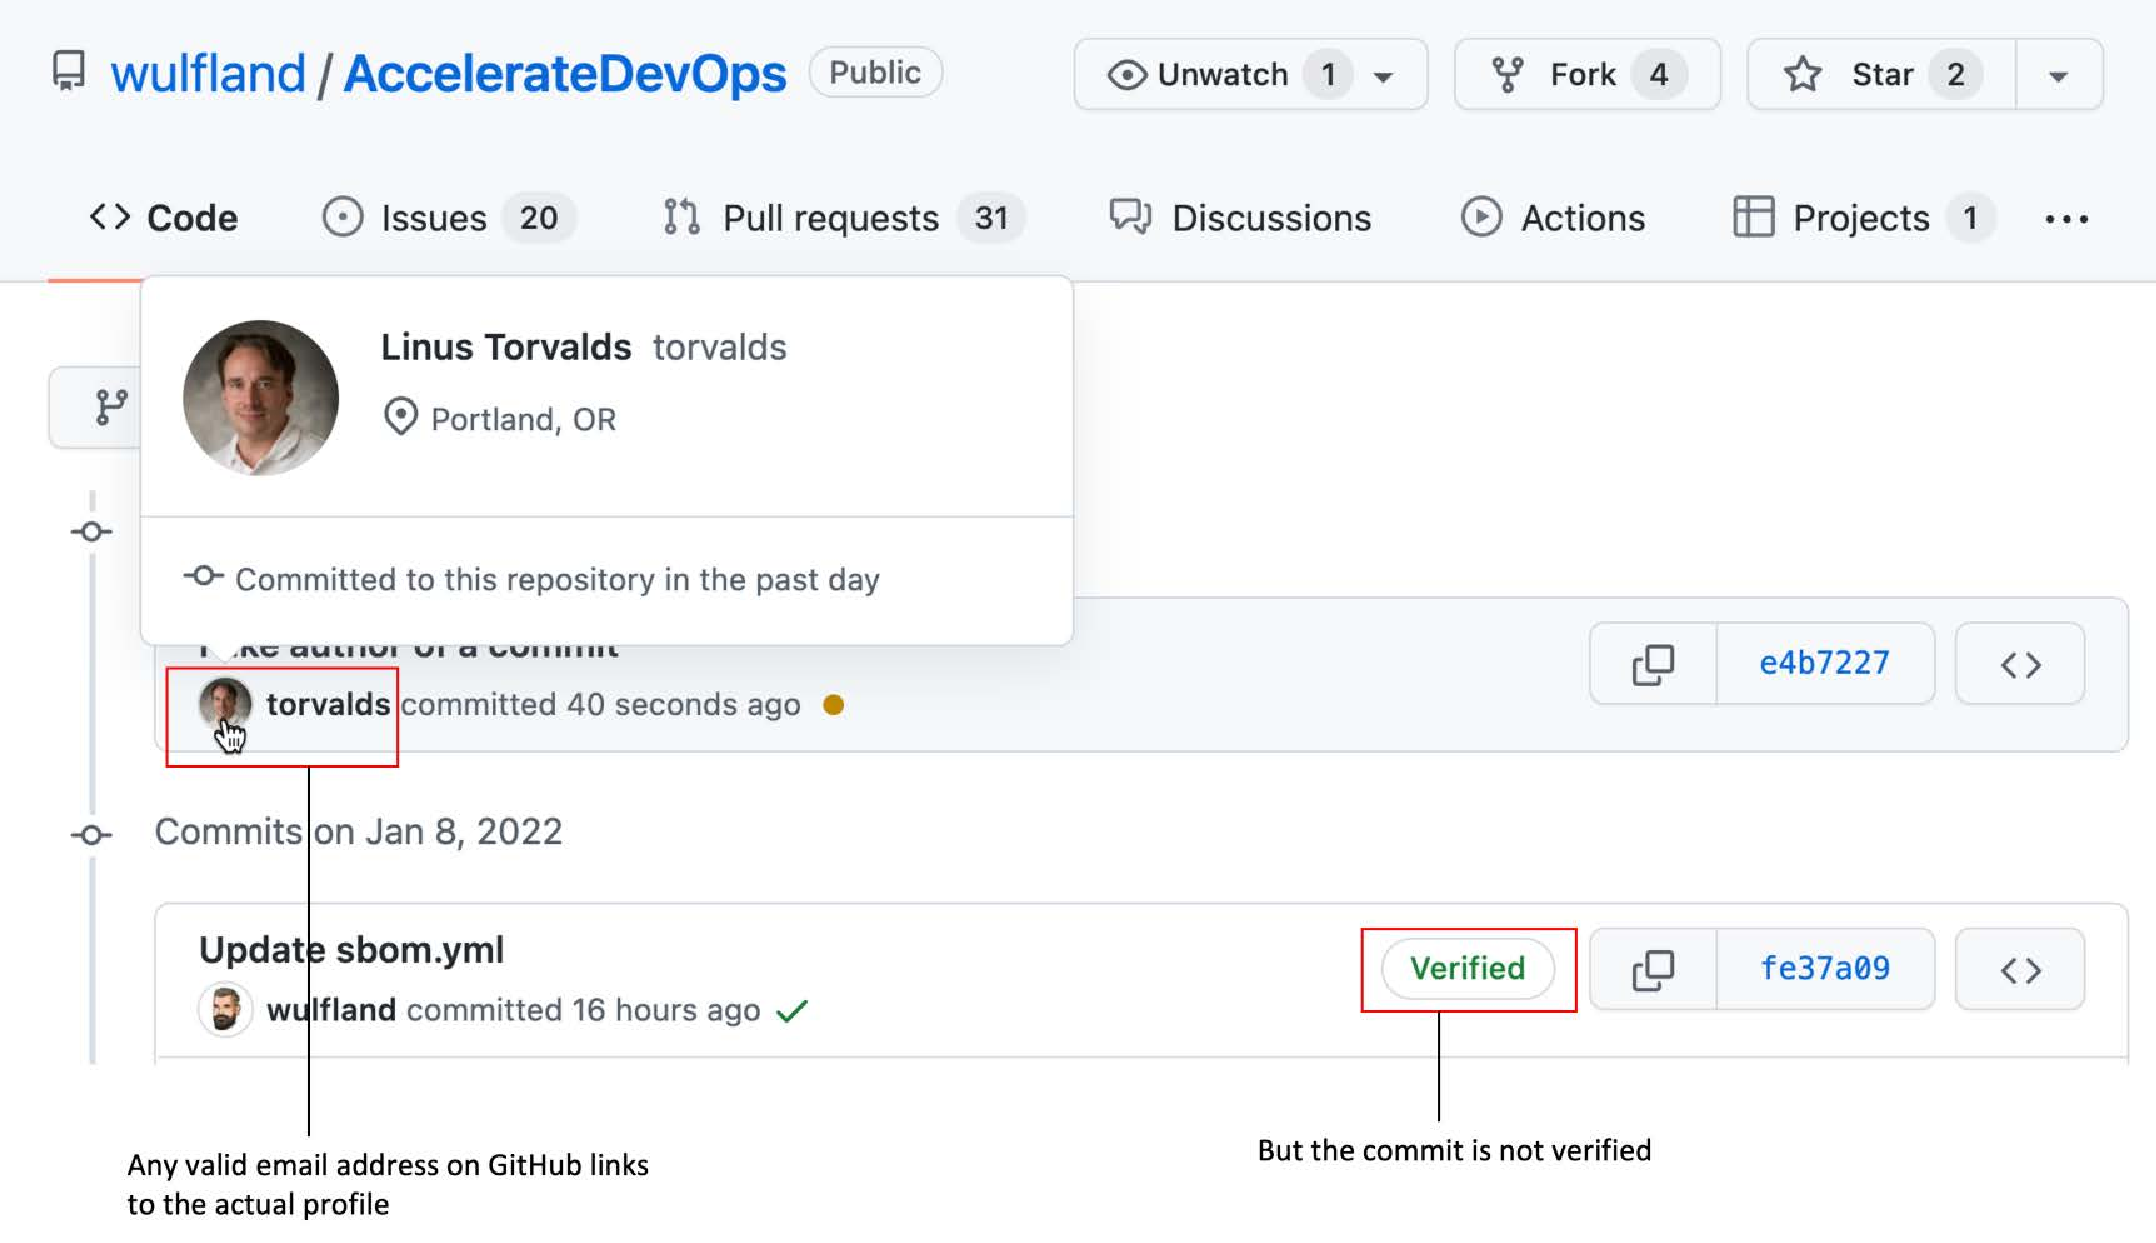Open the Issues tab
The width and height of the screenshot is (2156, 1243).
tap(449, 218)
